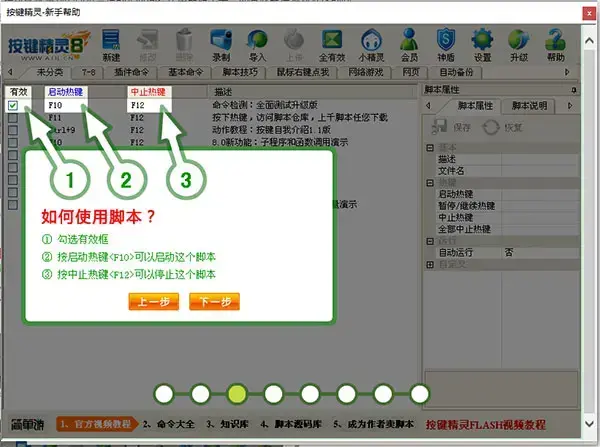Collapse the 热键 property group

point(430,183)
